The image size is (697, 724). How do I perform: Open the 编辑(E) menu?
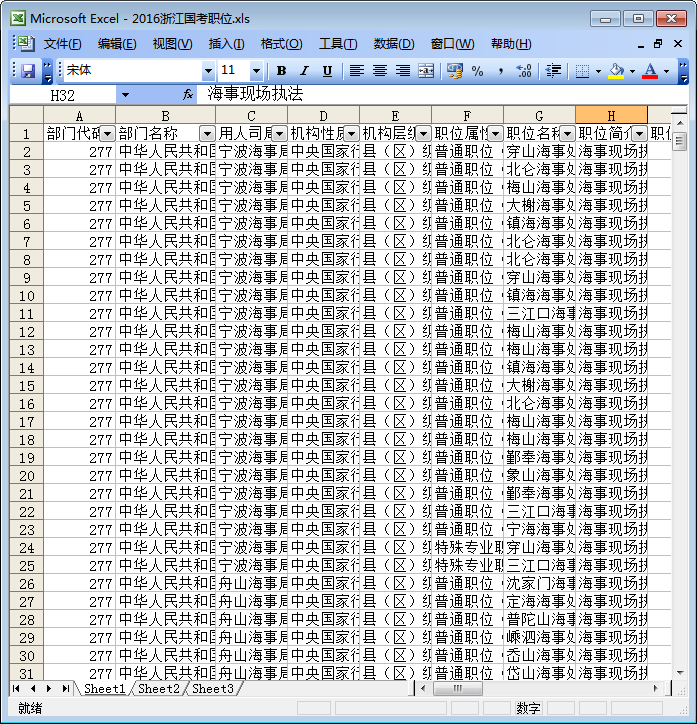coord(117,44)
